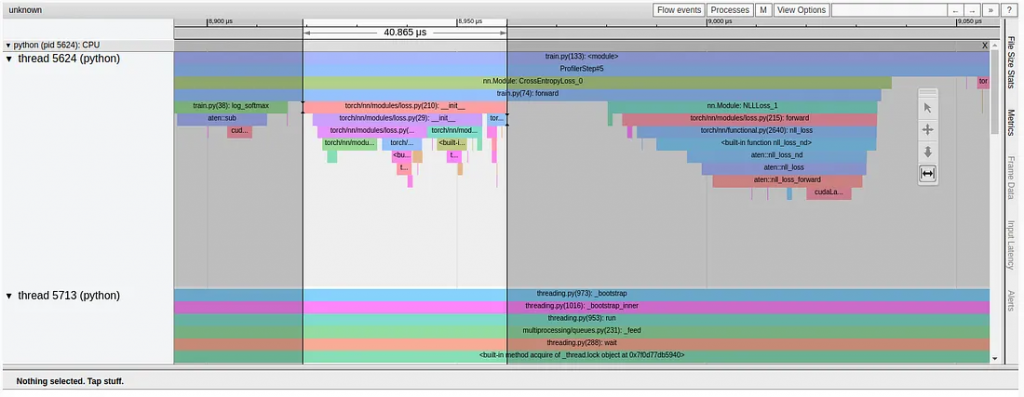Collapse the python pid 5624 process
The height and width of the screenshot is (397, 1024).
(8, 46)
